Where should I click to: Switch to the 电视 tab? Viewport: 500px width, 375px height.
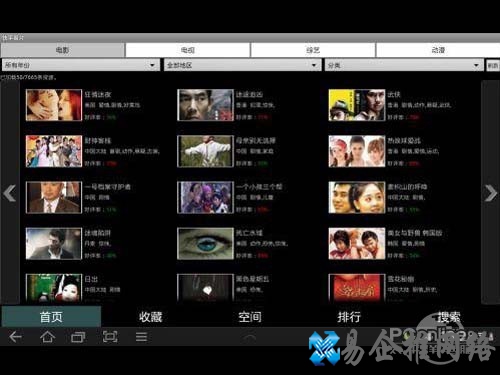(x=188, y=50)
